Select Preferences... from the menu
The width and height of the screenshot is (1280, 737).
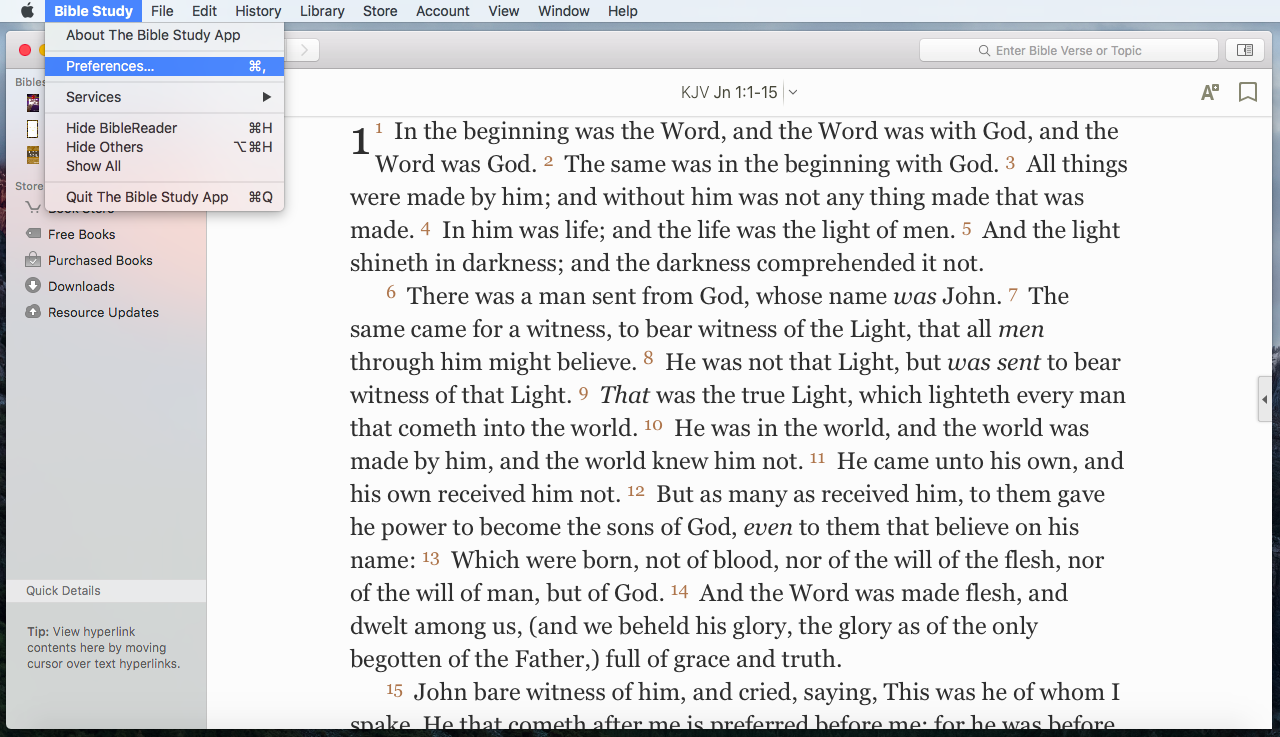pos(165,66)
